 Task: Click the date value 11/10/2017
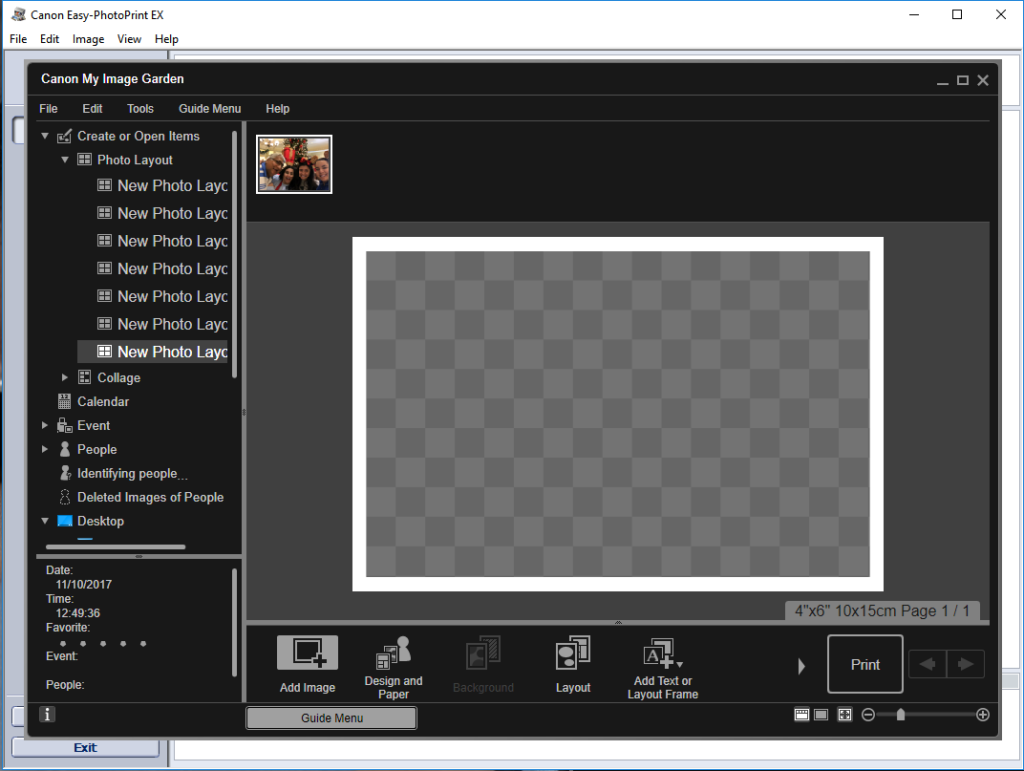click(84, 584)
